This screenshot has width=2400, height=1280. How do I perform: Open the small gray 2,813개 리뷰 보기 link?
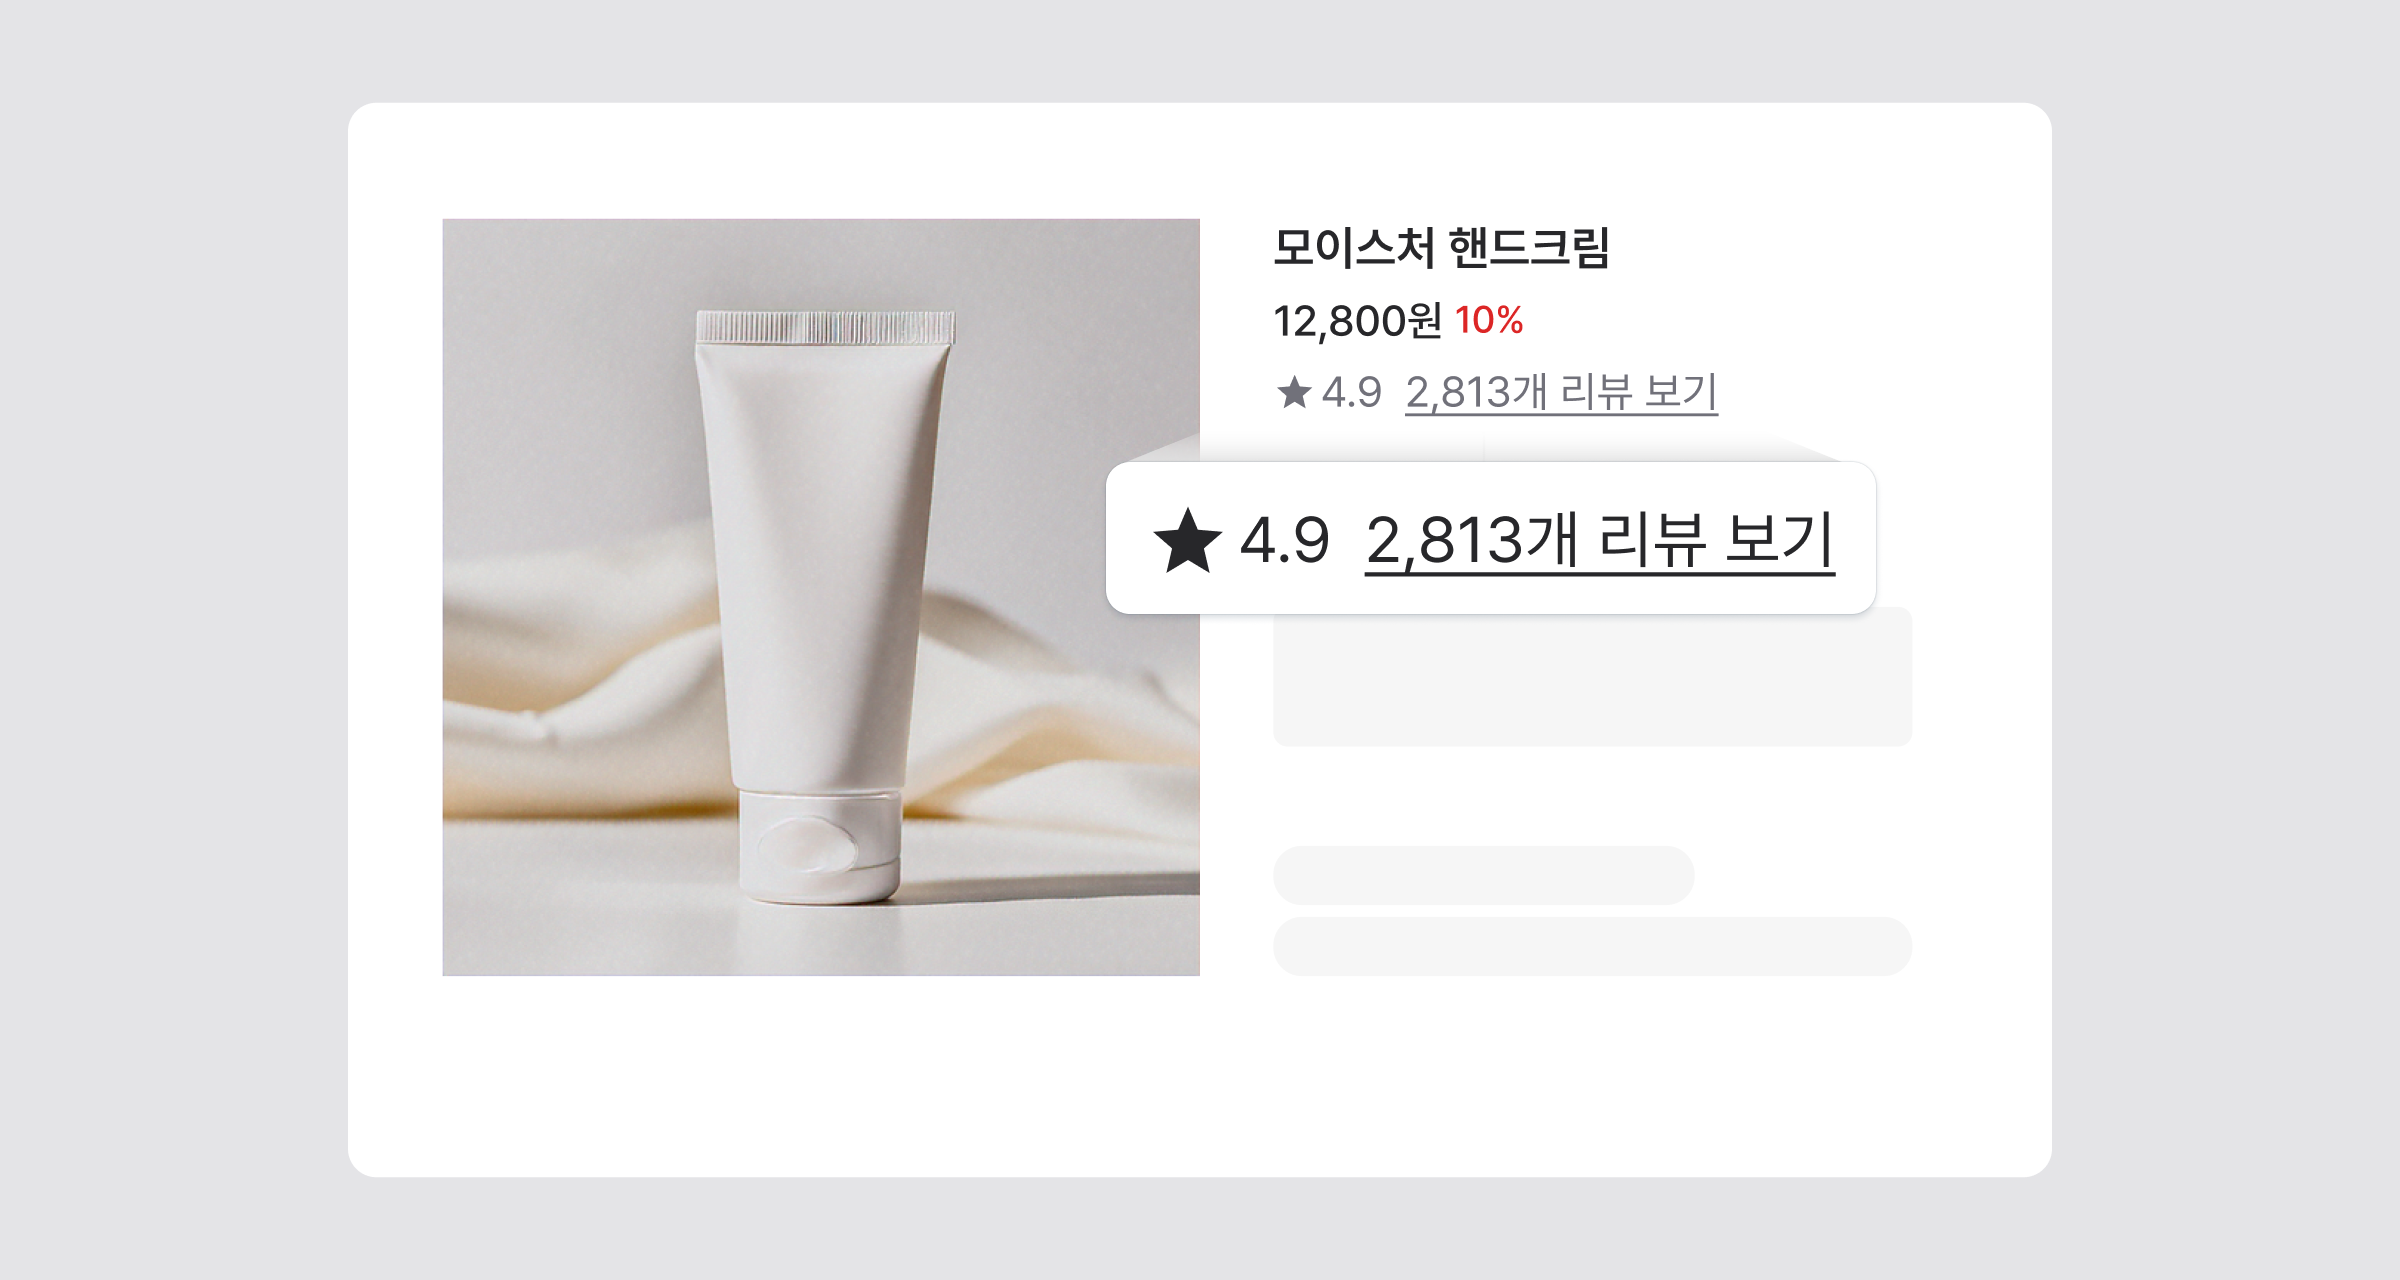[x=1561, y=392]
